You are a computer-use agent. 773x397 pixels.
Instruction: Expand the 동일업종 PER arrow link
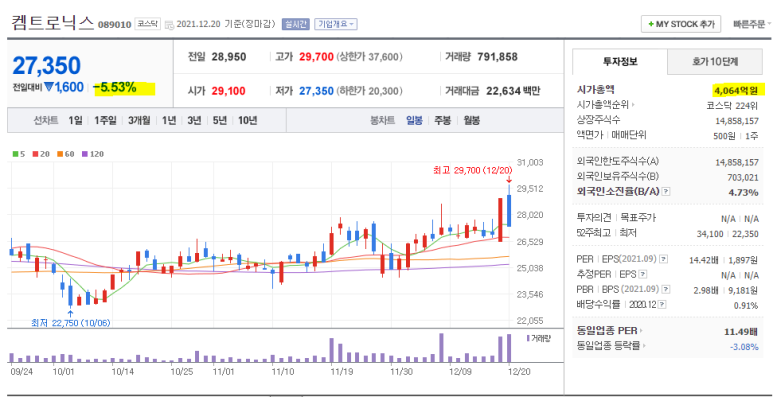610,330
